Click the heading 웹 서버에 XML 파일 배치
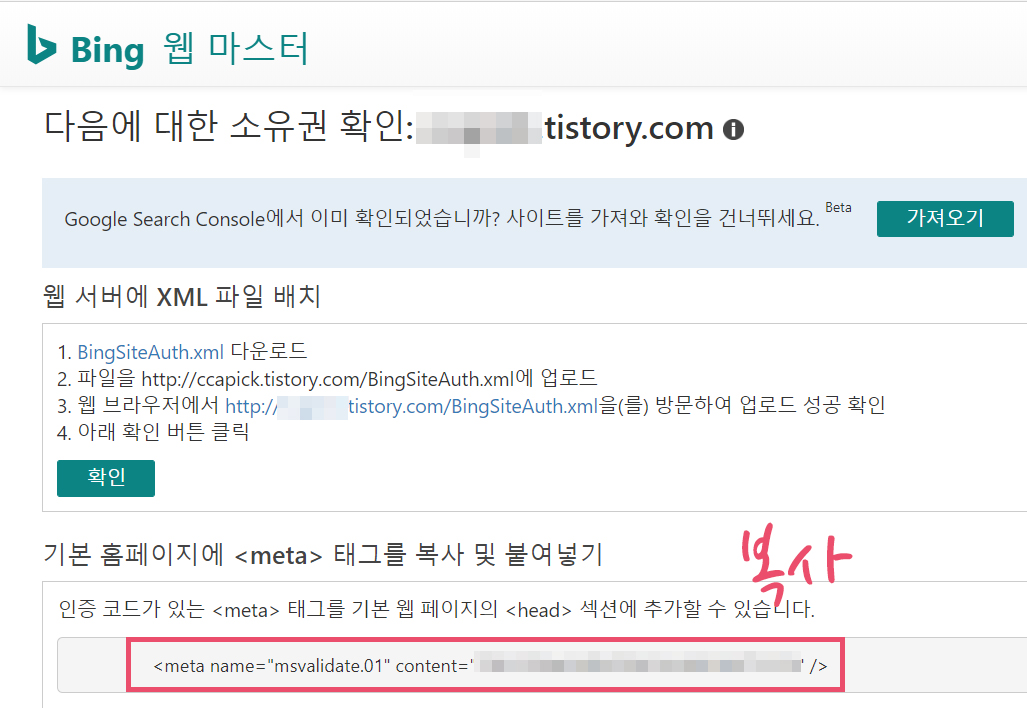 [182, 297]
